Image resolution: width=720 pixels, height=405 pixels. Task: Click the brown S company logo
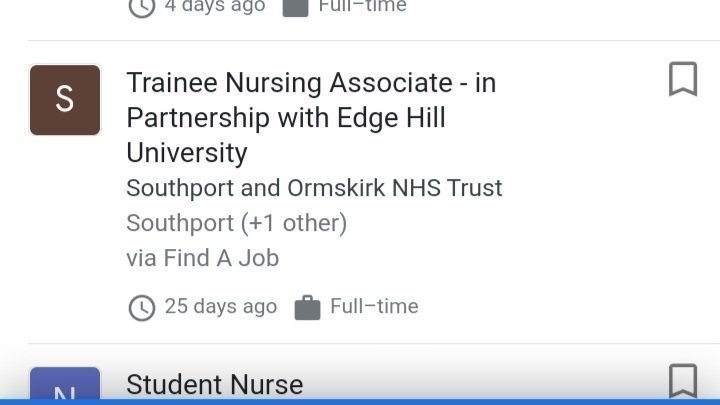coord(65,100)
